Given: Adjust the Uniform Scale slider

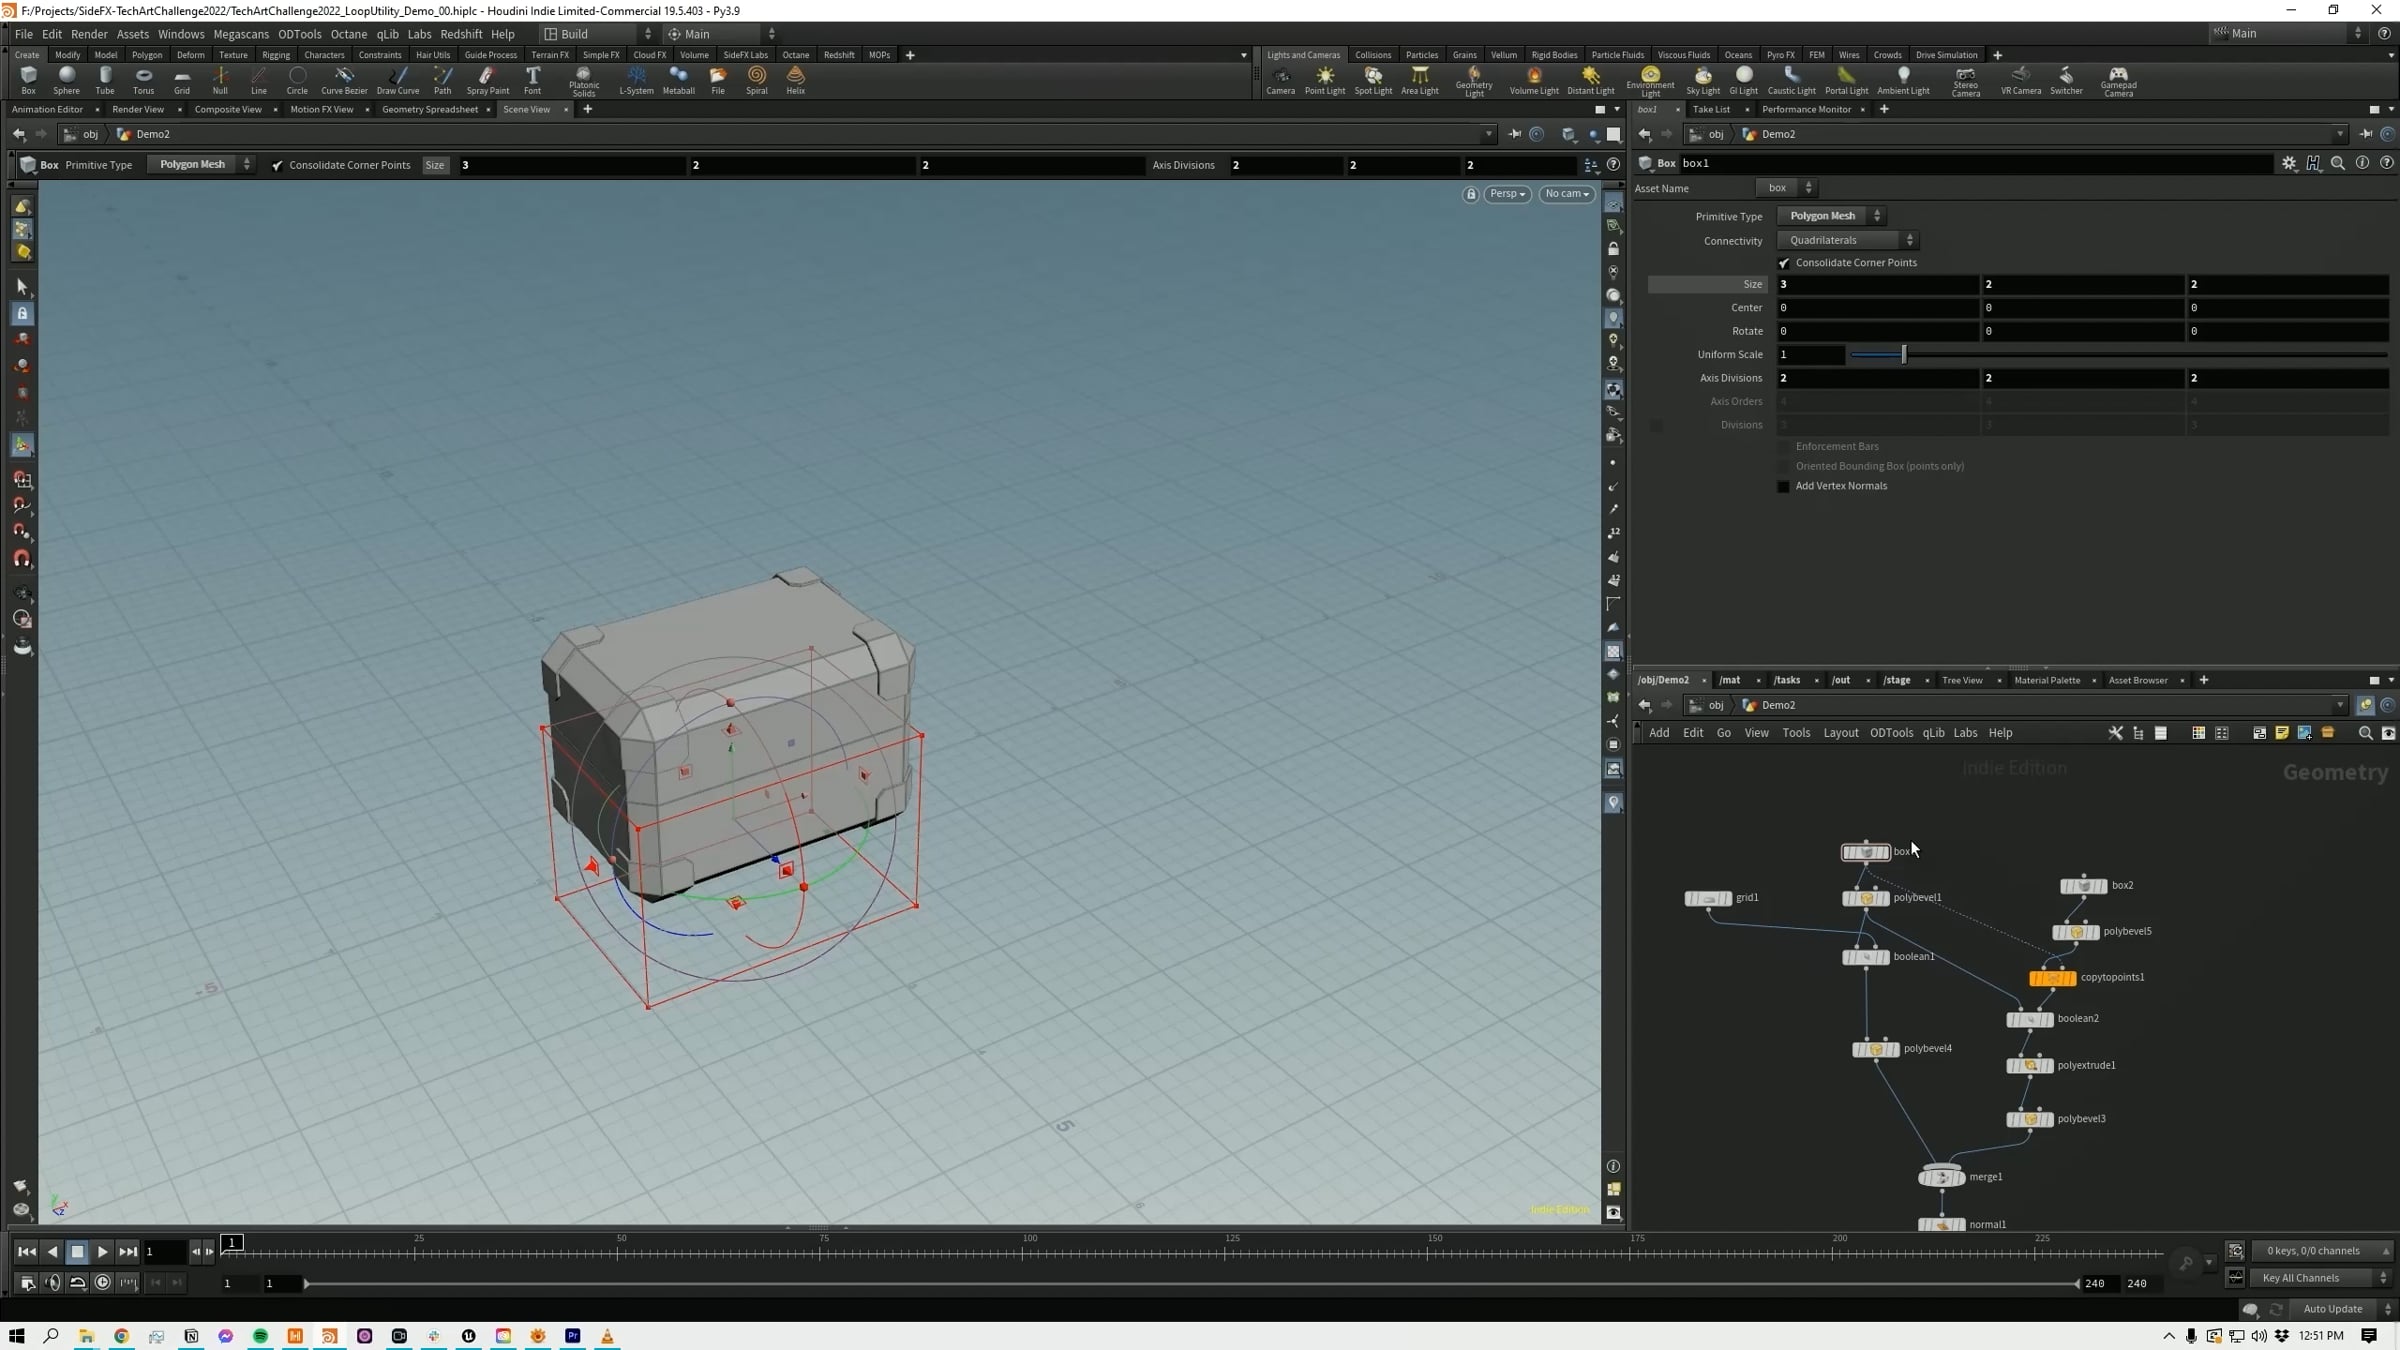Looking at the screenshot, I should pyautogui.click(x=1903, y=355).
